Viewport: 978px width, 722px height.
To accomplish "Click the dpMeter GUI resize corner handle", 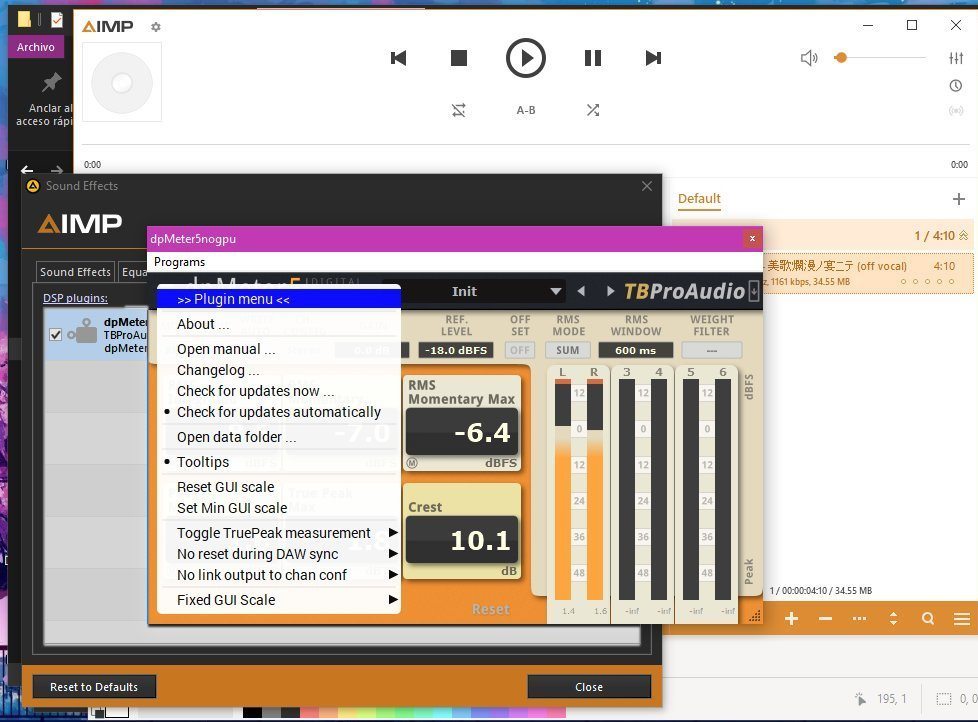I will coord(755,616).
